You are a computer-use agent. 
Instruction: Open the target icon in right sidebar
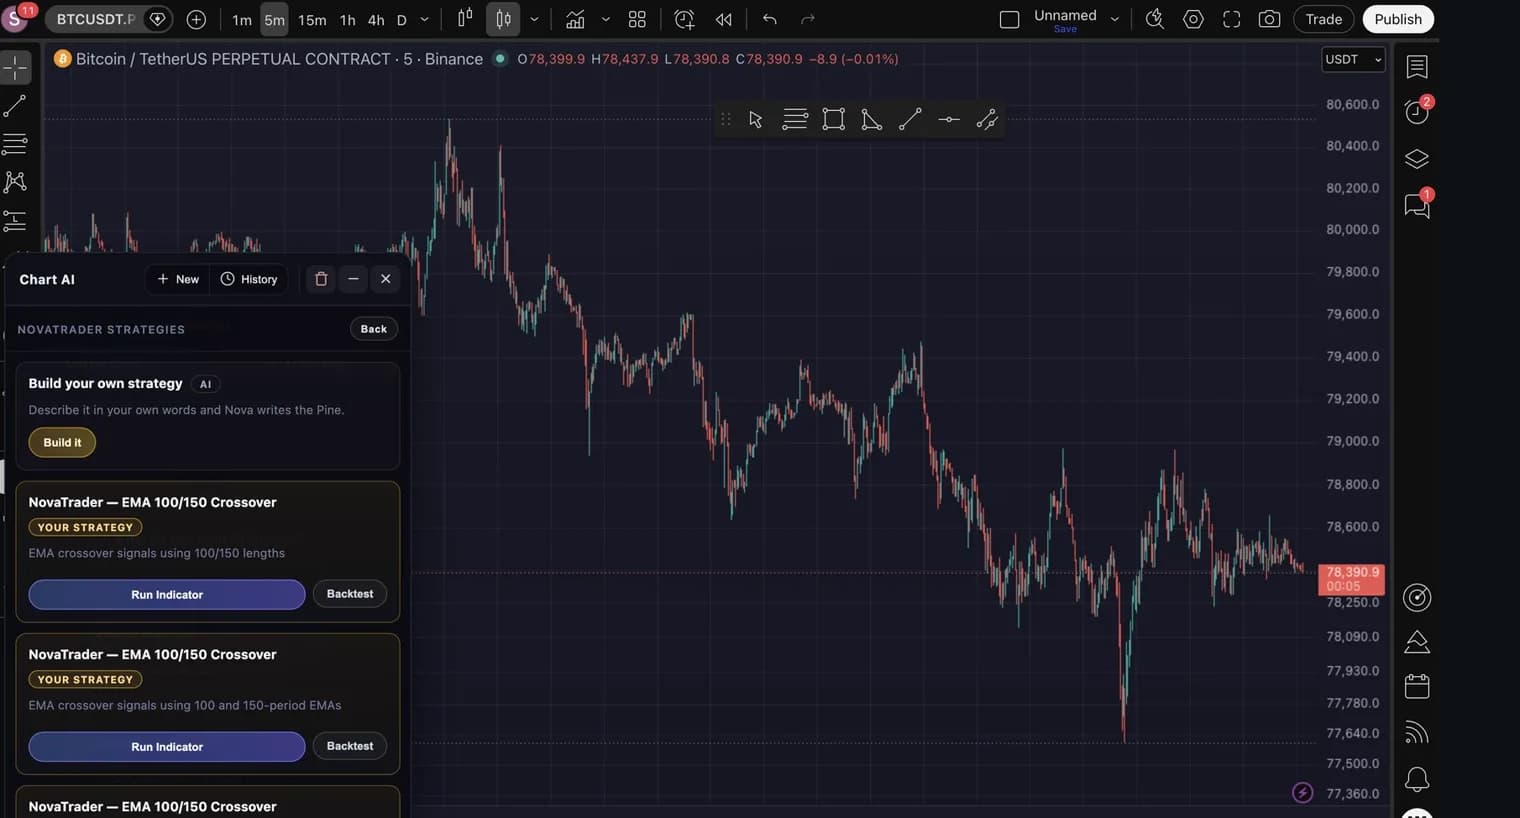tap(1417, 598)
